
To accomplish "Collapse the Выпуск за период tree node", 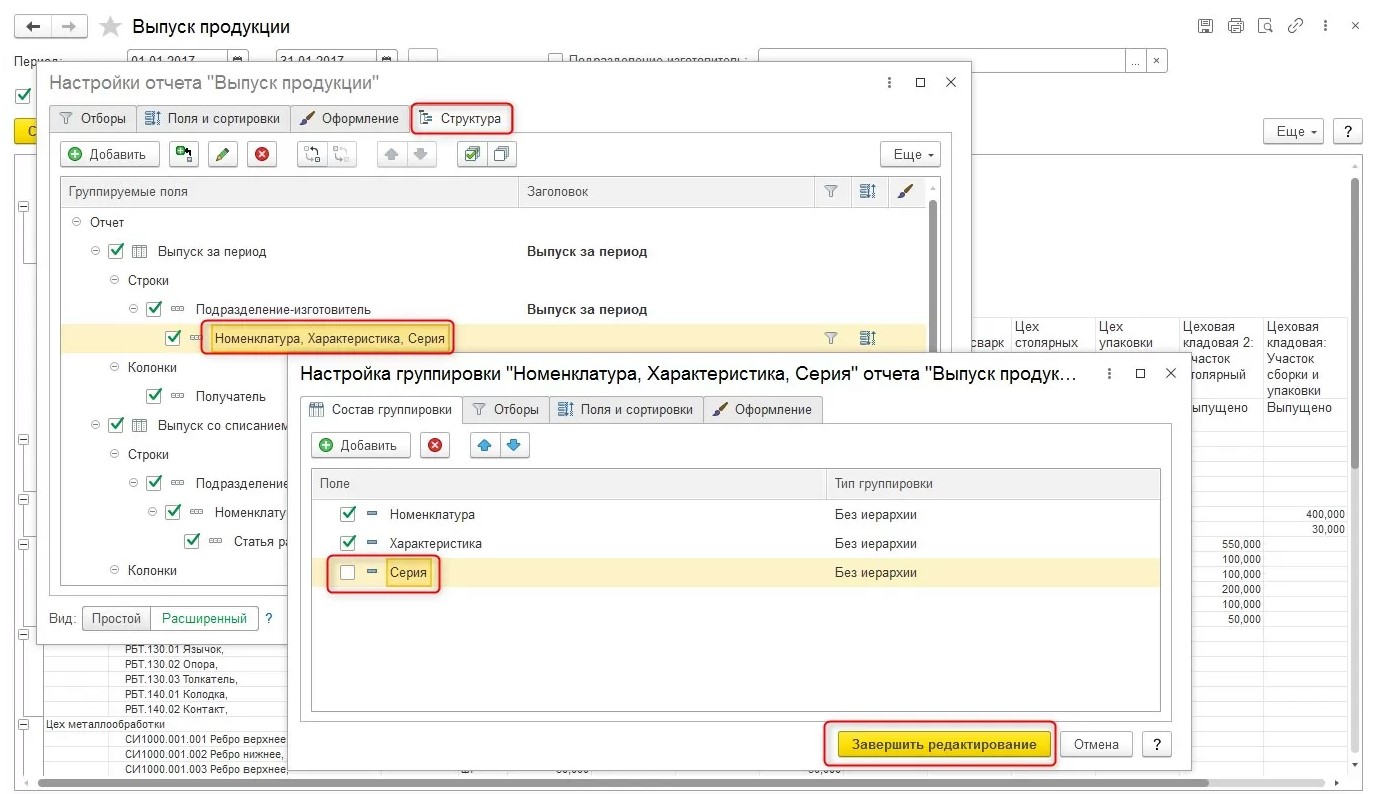I will (x=96, y=252).
